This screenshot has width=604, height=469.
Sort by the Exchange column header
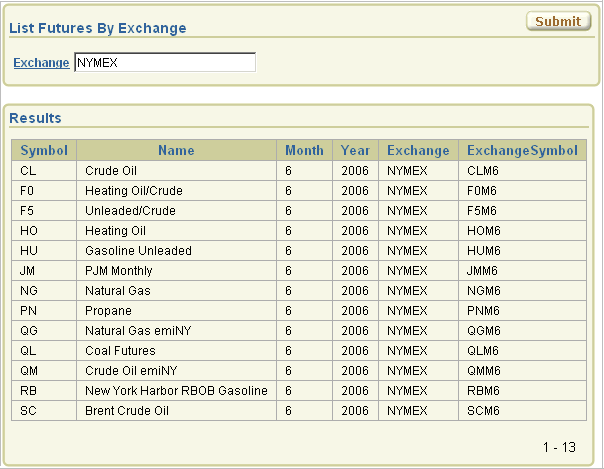[x=418, y=150]
